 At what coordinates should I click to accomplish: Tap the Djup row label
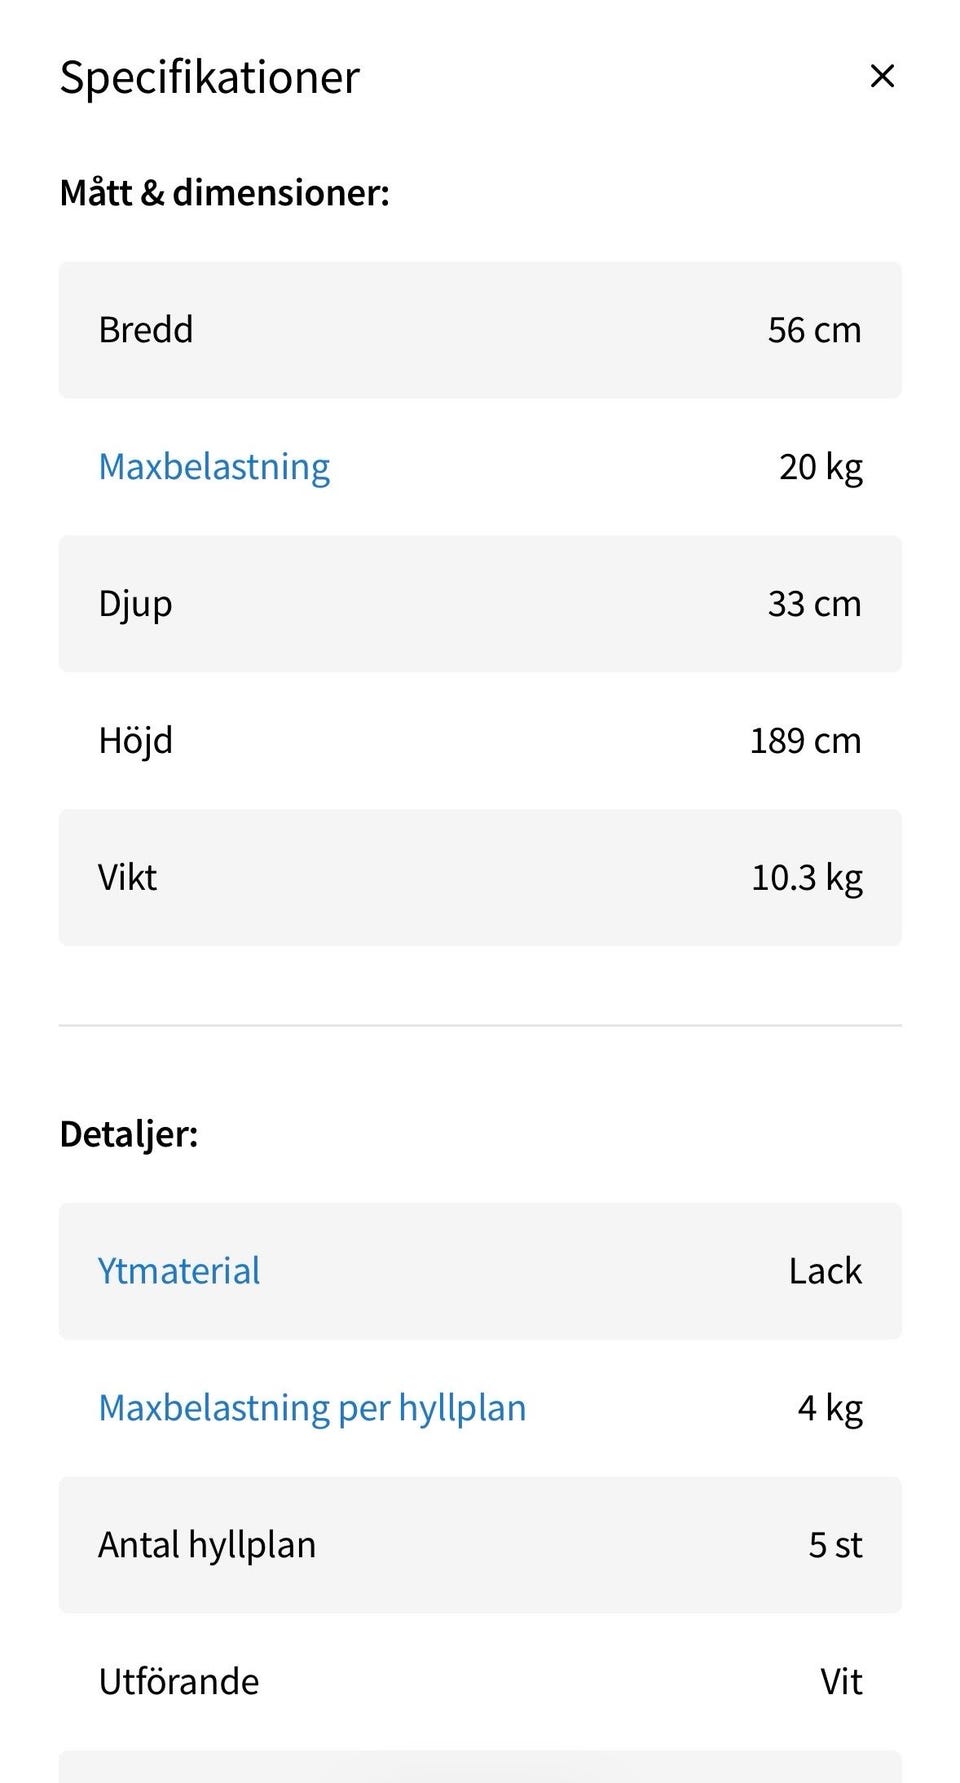click(x=135, y=604)
